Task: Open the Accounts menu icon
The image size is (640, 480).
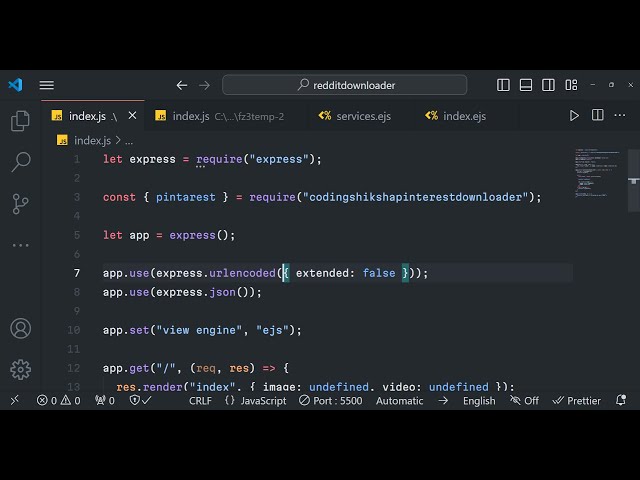Action: pos(20,328)
